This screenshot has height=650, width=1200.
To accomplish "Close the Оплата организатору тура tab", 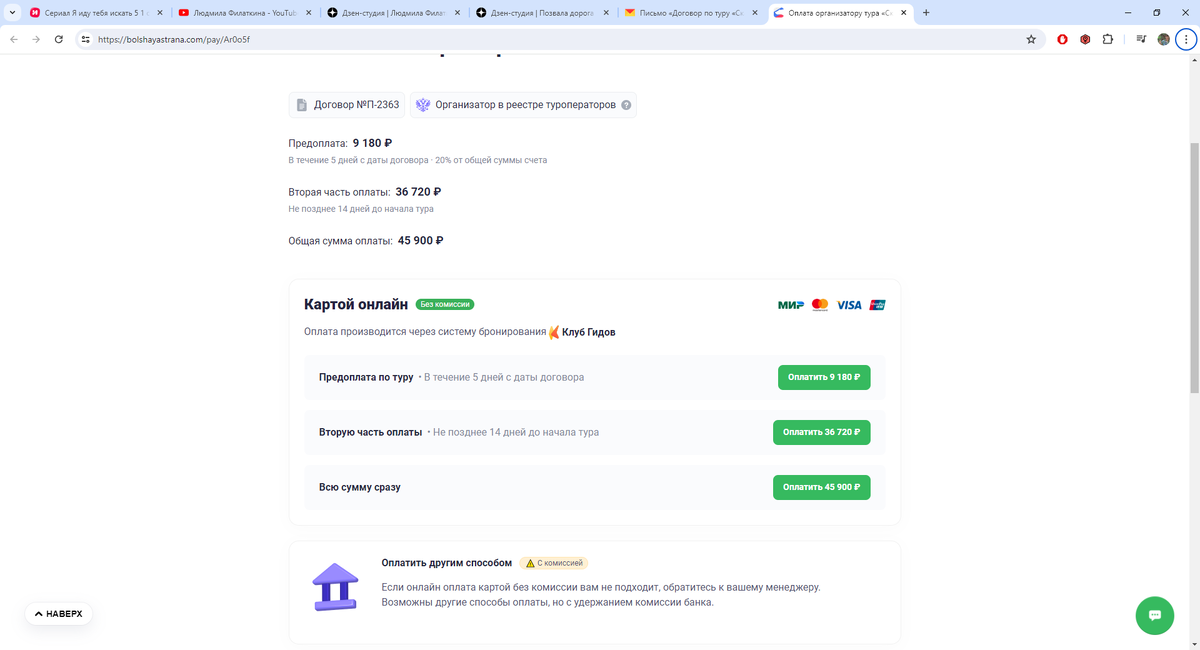I will point(905,13).
